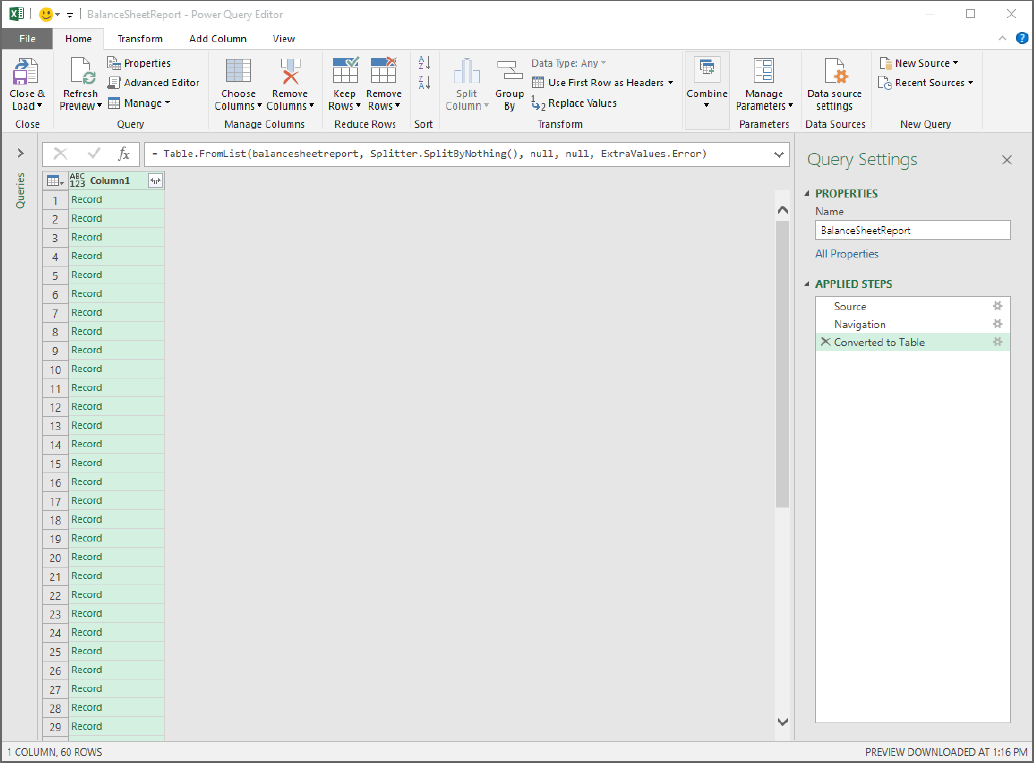Open the File menu
Viewport: 1034px width, 763px height.
[27, 39]
